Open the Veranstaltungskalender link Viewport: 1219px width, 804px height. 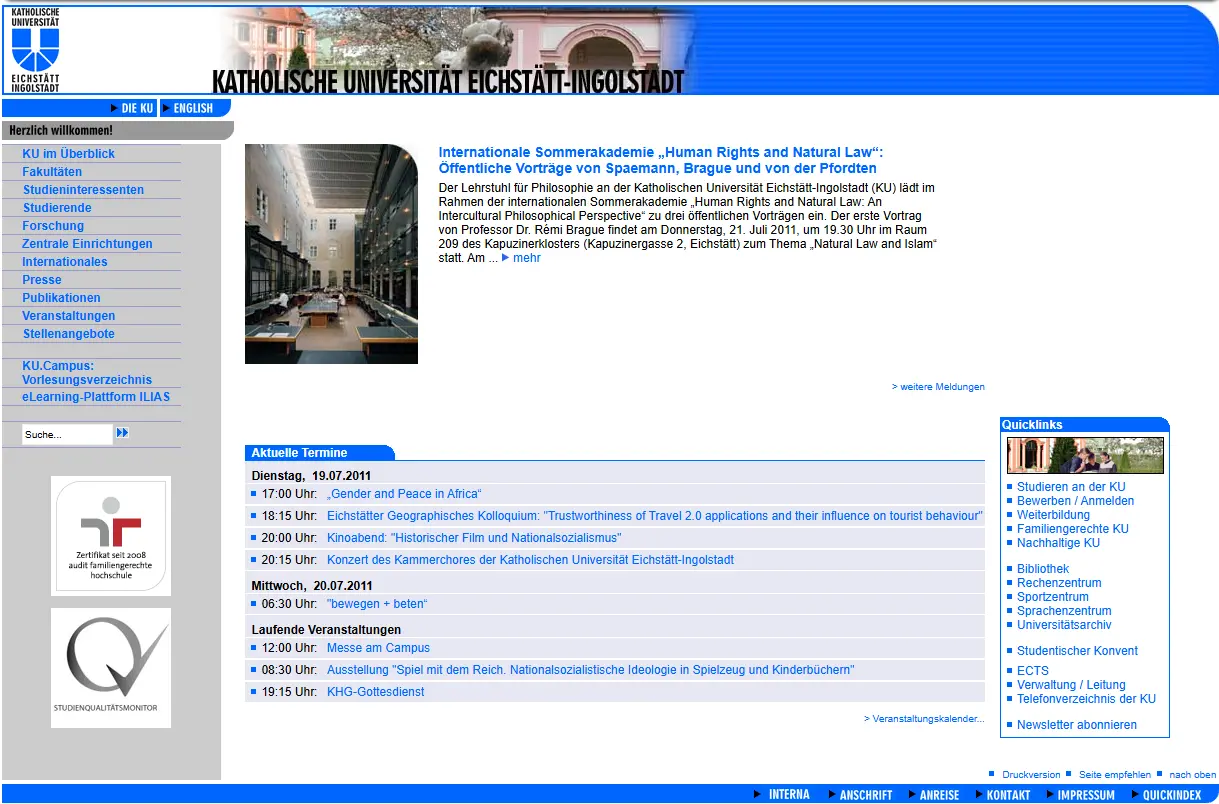click(926, 719)
